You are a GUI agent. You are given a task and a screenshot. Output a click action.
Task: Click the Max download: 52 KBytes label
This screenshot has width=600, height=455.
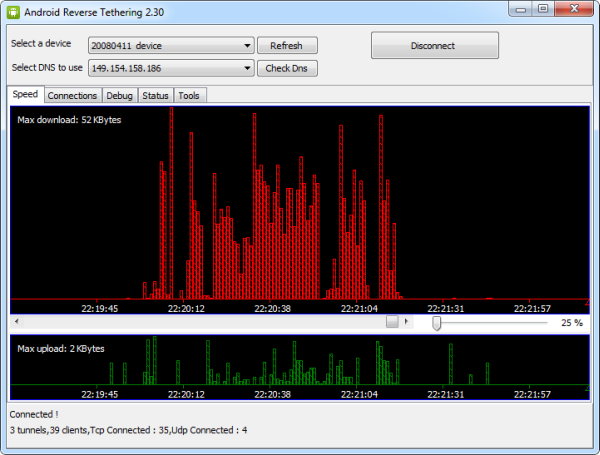pos(69,120)
